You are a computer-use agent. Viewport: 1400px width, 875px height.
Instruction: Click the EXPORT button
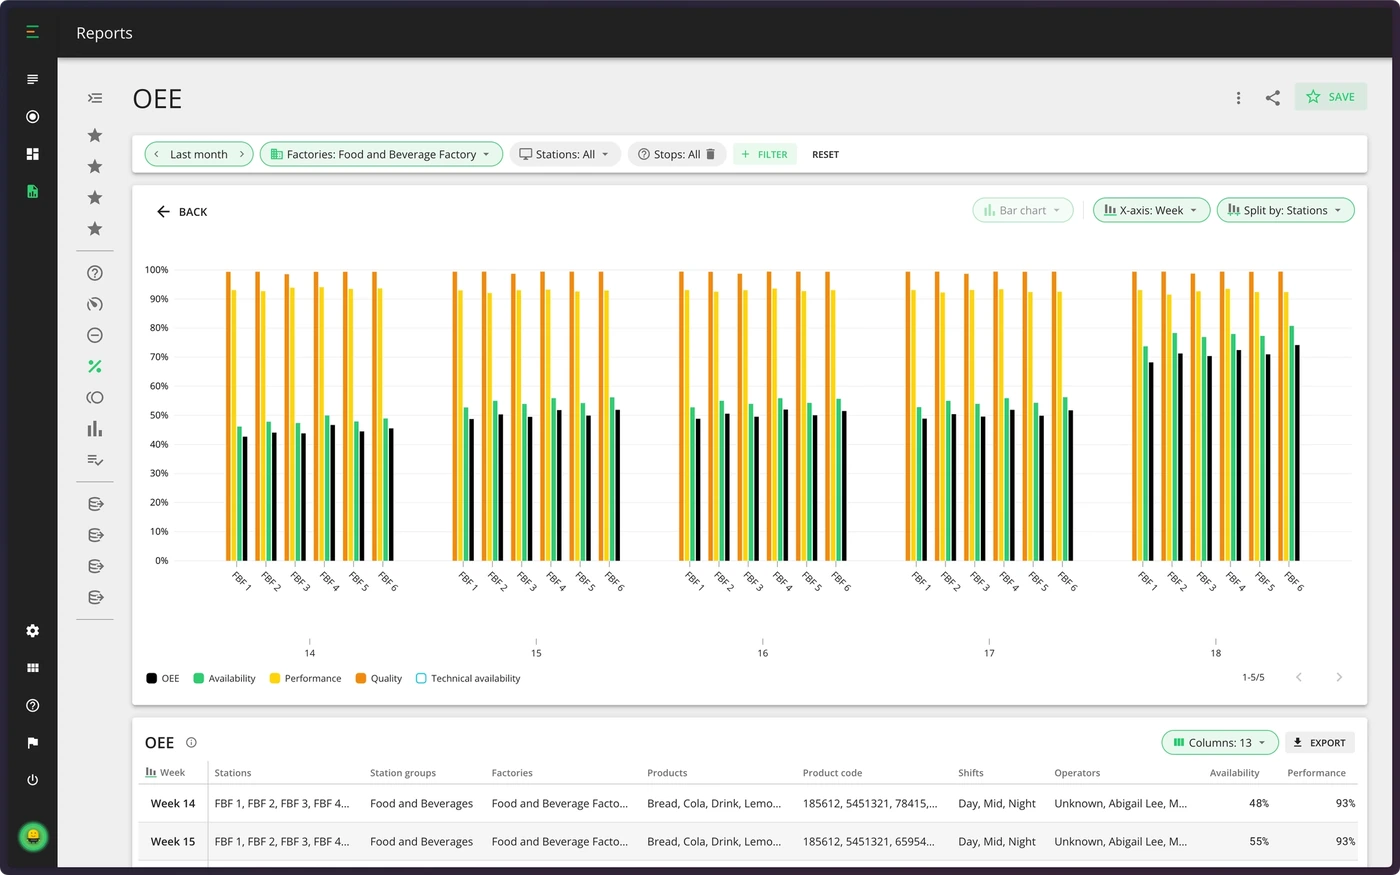tap(1320, 743)
